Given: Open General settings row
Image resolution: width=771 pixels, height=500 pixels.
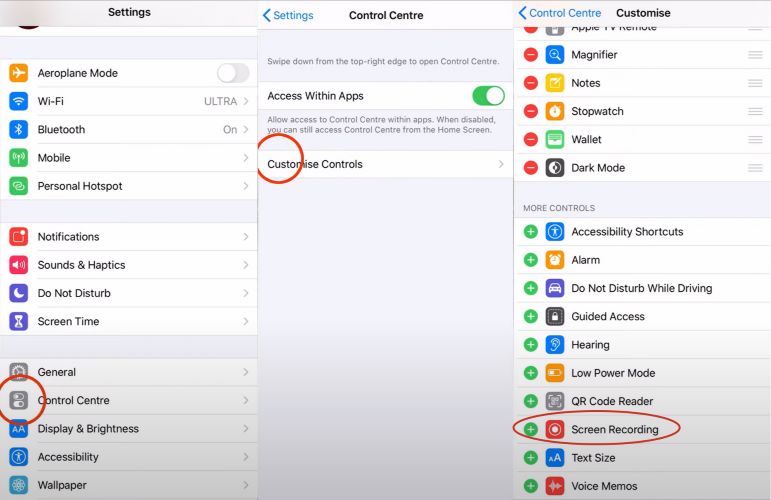Looking at the screenshot, I should click(129, 372).
